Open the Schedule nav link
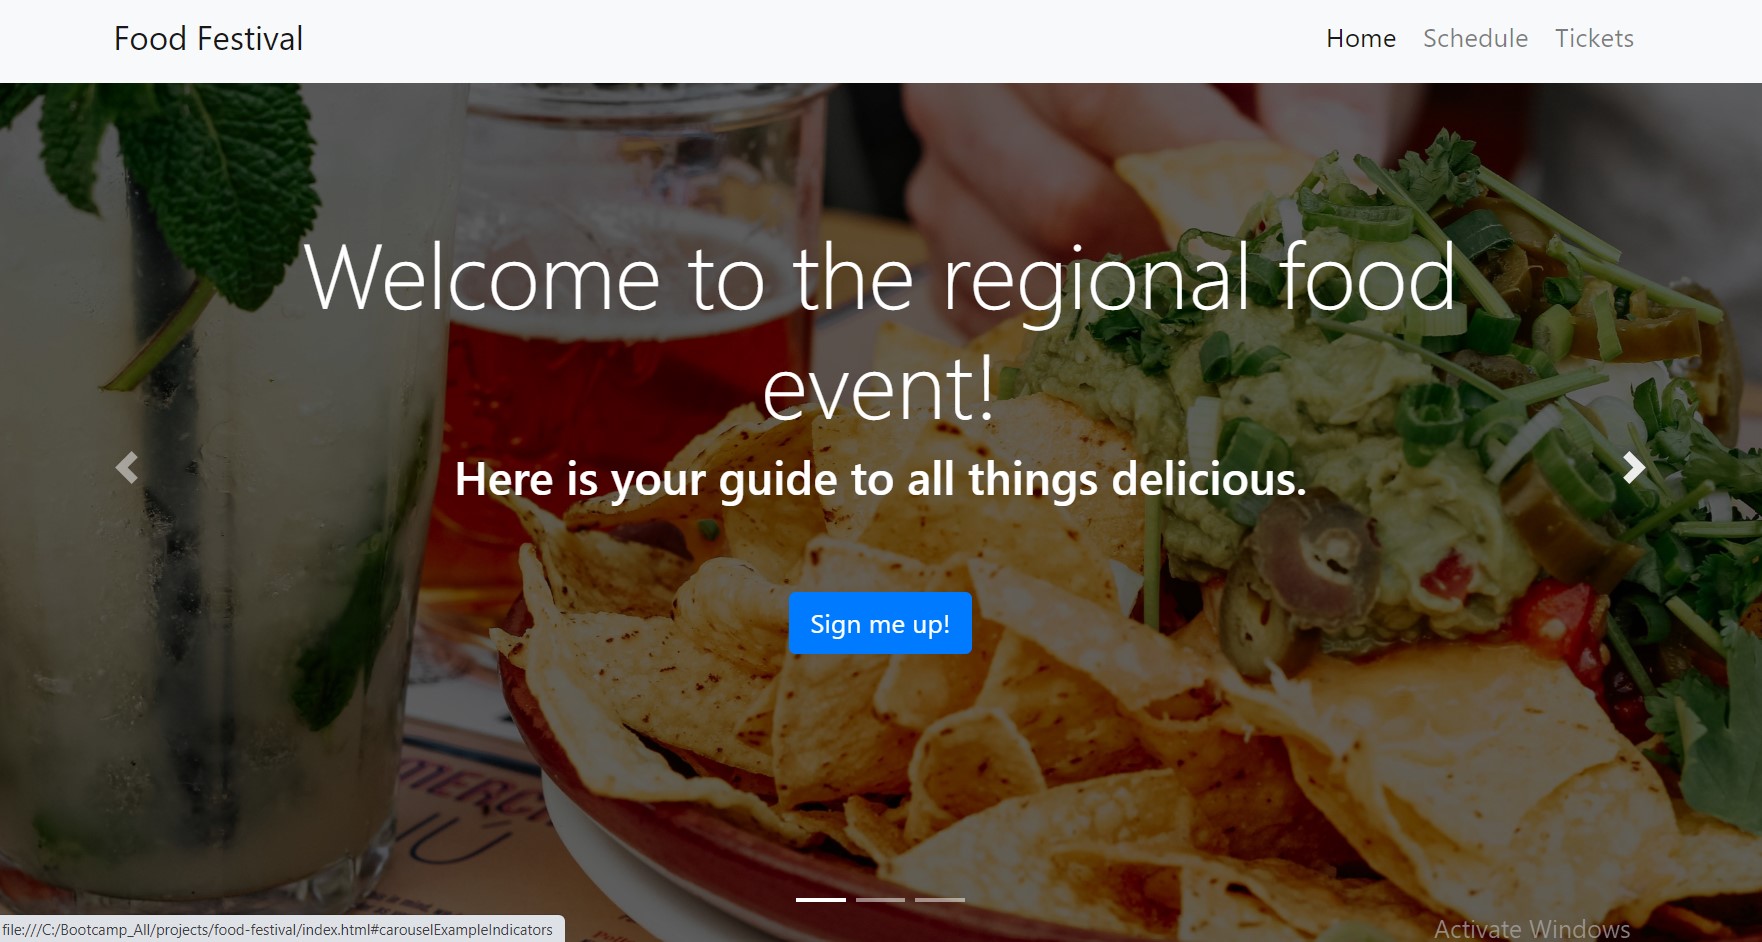This screenshot has height=942, width=1762. [x=1475, y=39]
